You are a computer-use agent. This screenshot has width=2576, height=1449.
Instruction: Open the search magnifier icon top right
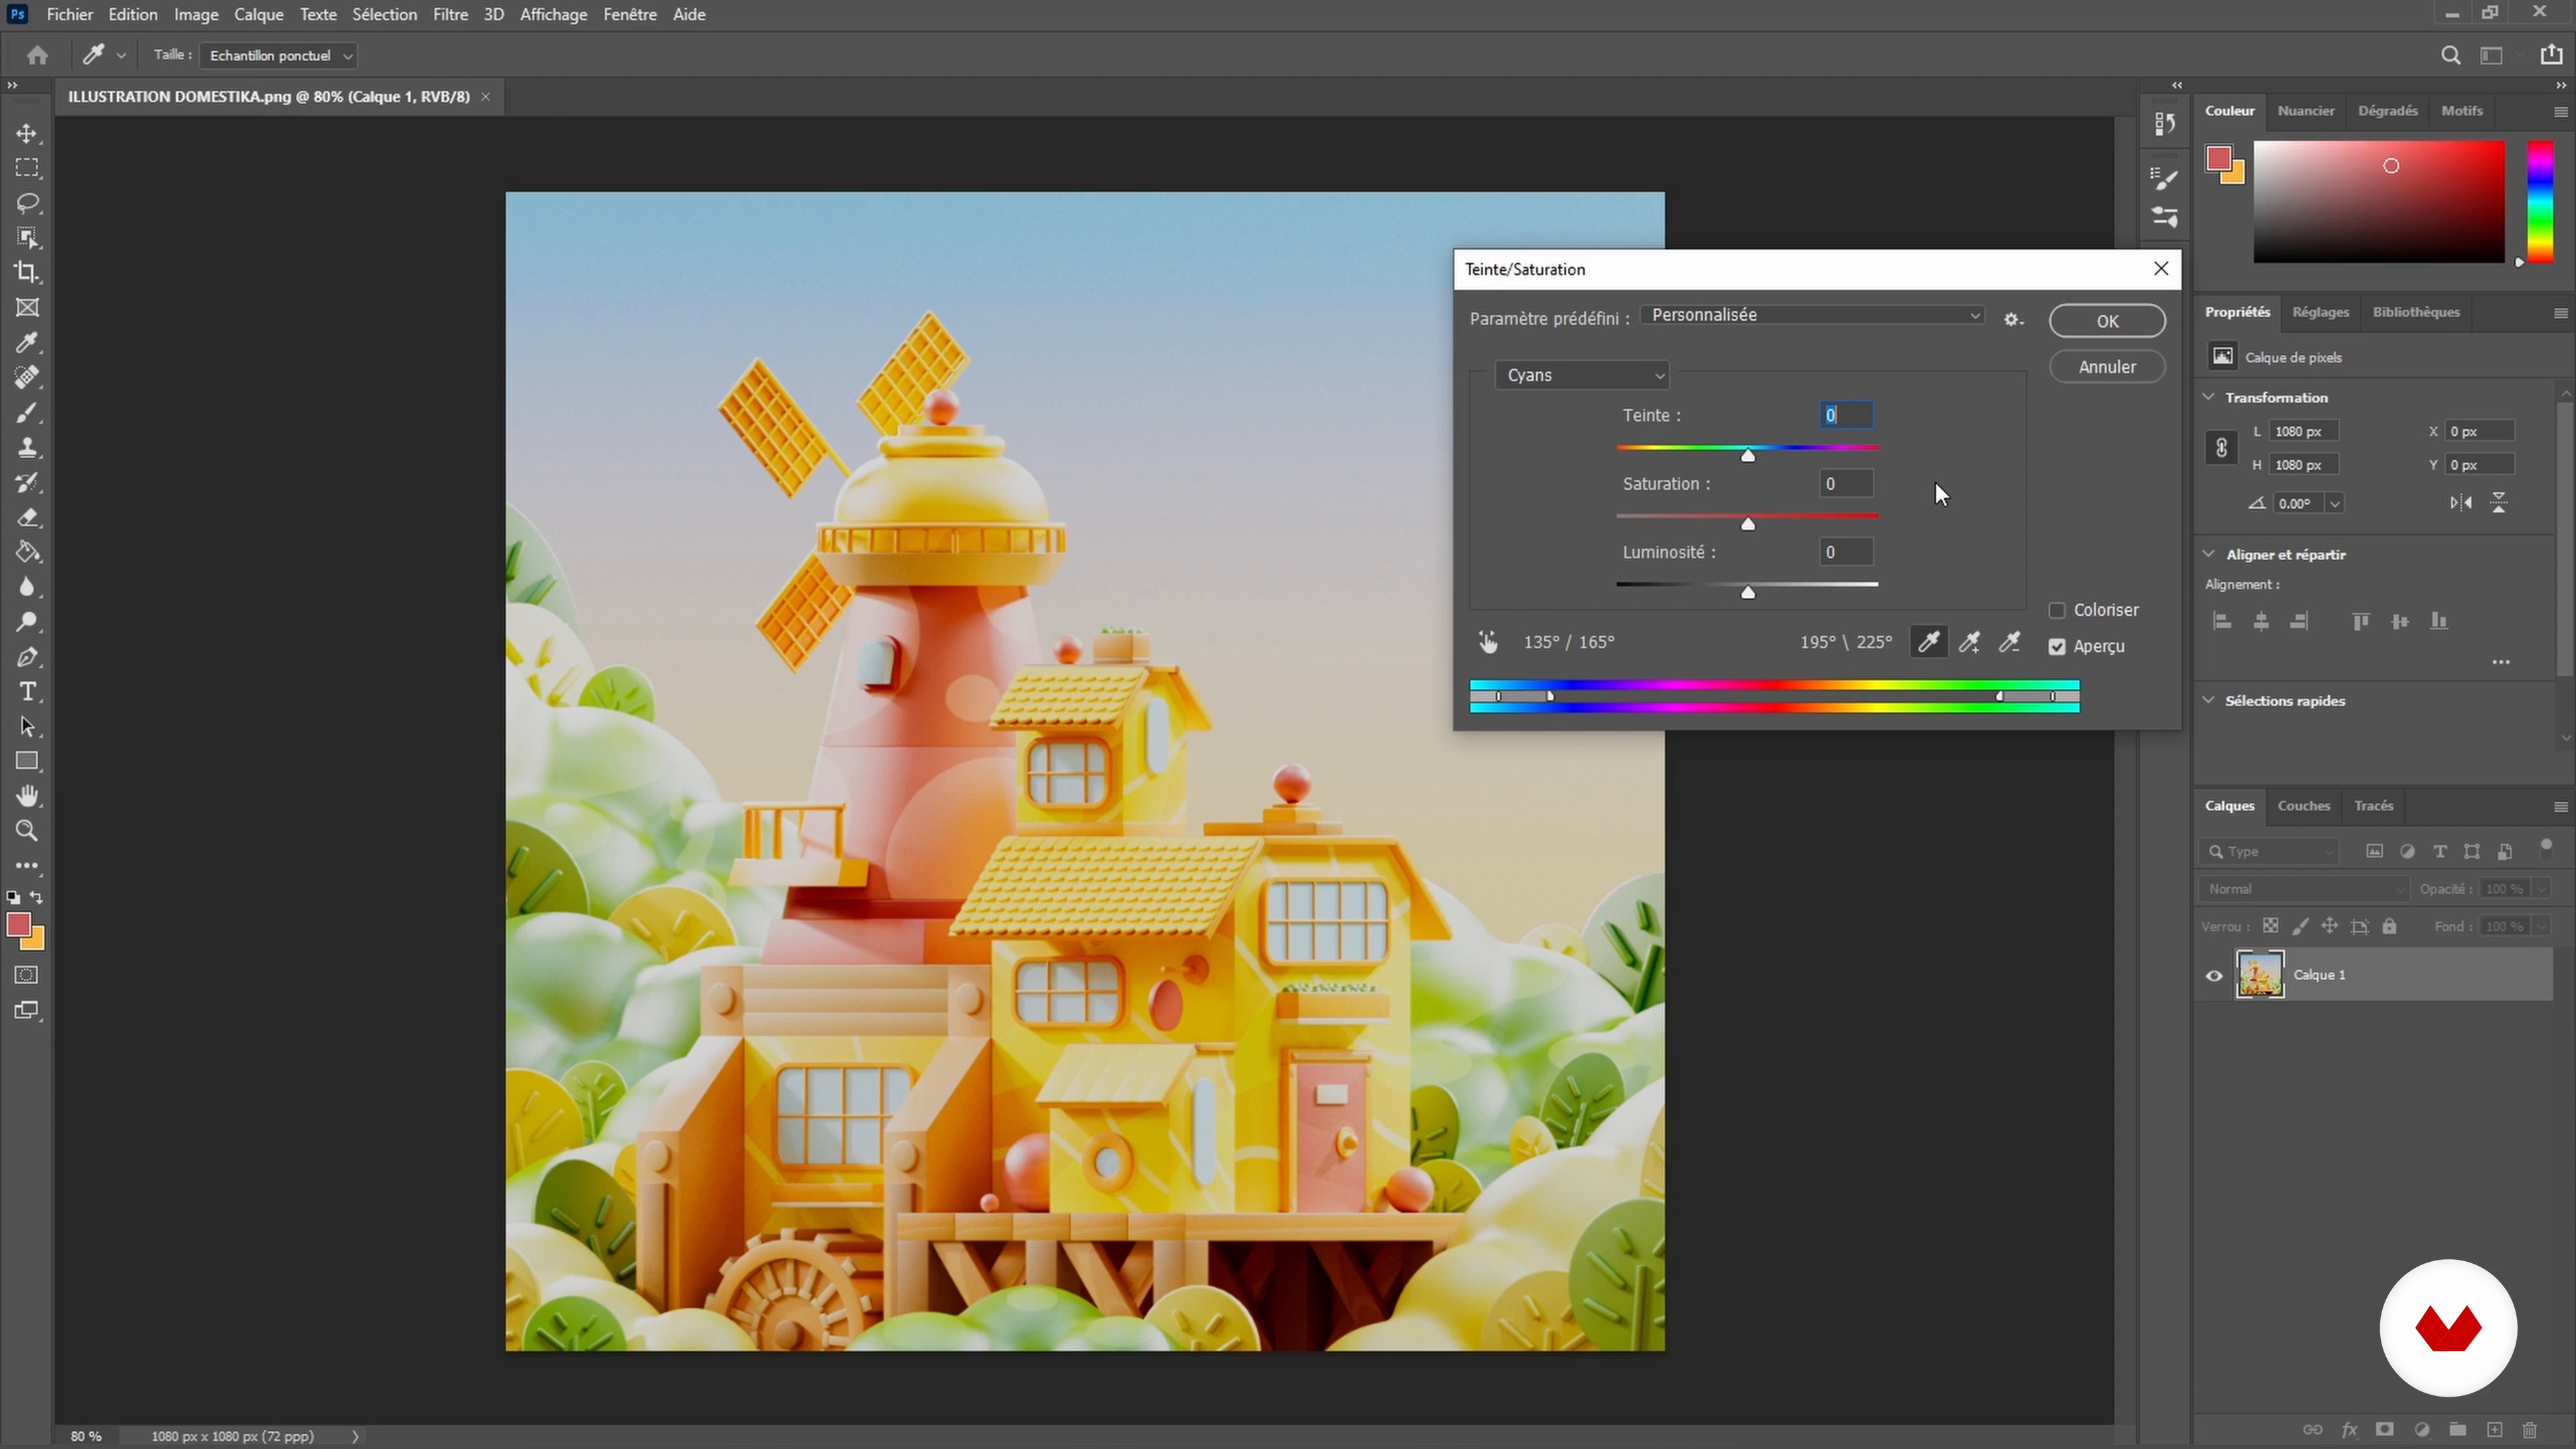(x=2450, y=55)
